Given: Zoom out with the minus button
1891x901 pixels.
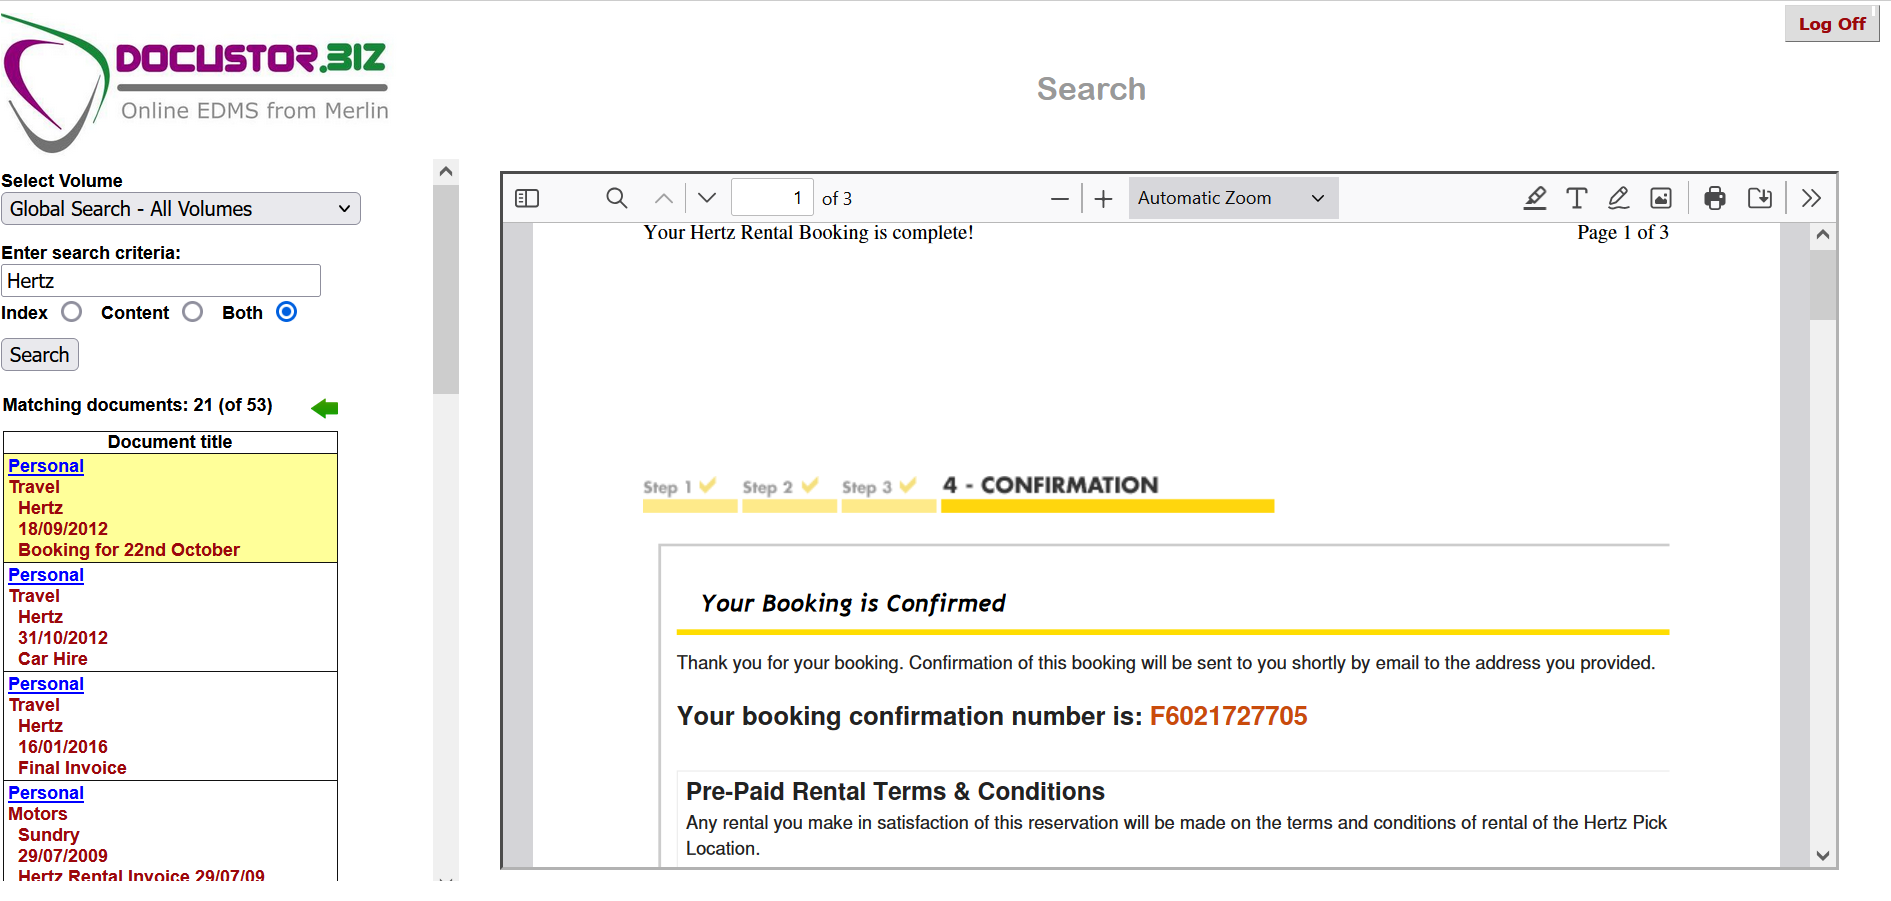Looking at the screenshot, I should click(x=1060, y=198).
